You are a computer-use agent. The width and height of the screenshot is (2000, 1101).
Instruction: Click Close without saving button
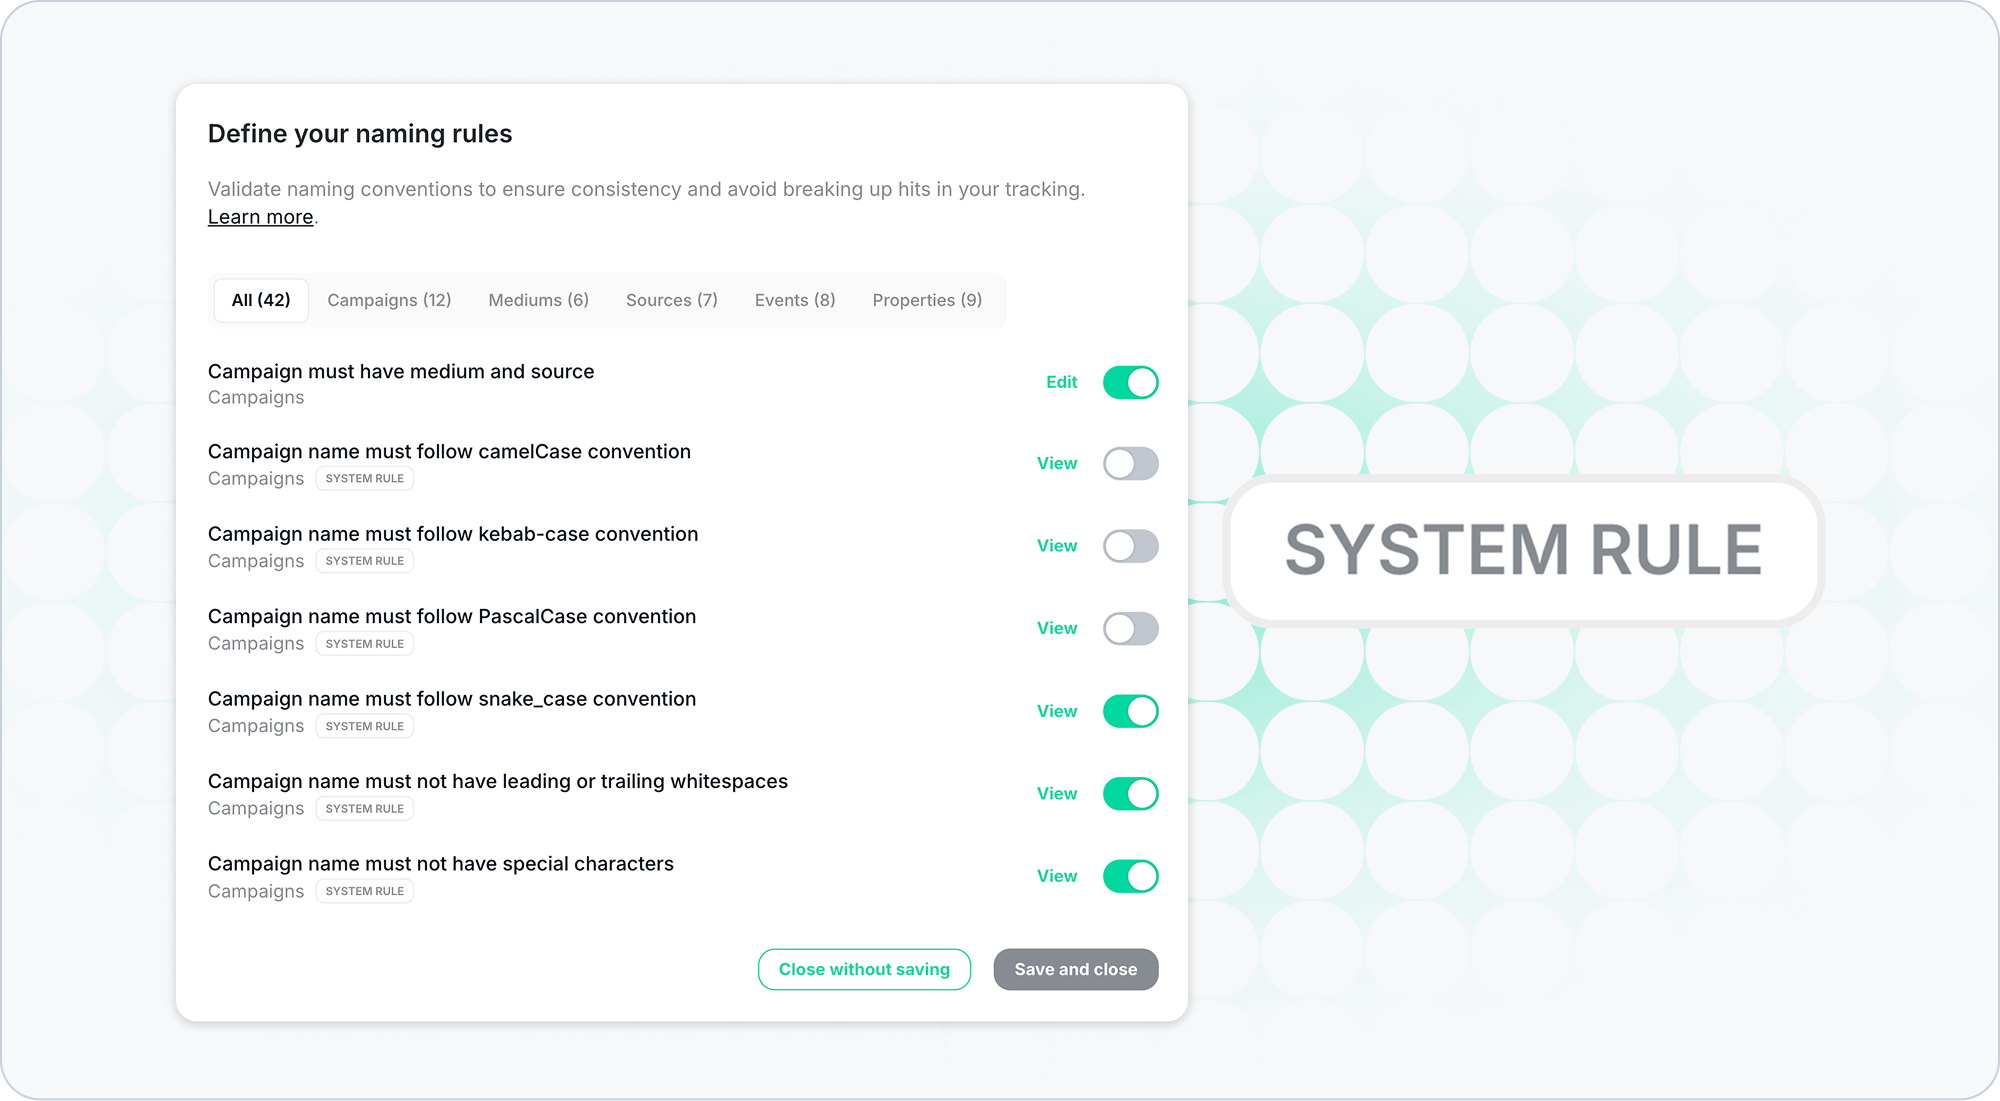pyautogui.click(x=864, y=969)
